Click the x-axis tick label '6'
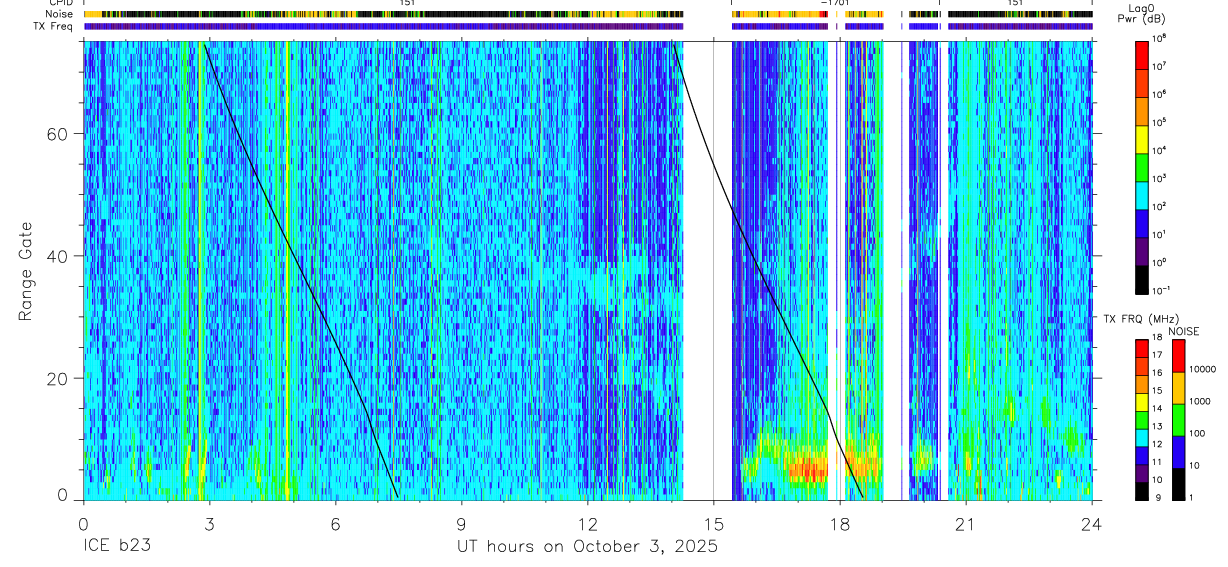The height and width of the screenshot is (567, 1228). click(x=335, y=523)
